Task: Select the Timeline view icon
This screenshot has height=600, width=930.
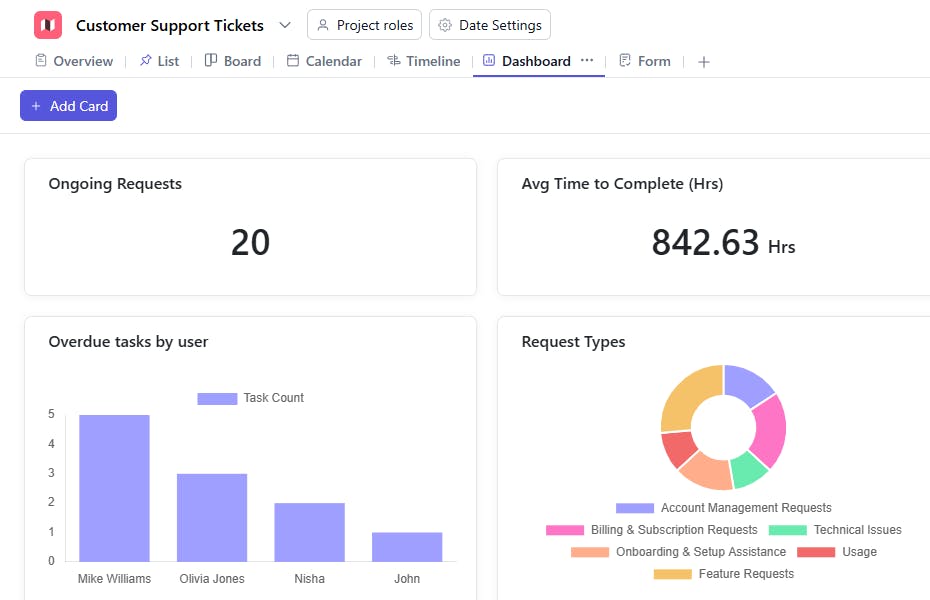Action: pyautogui.click(x=394, y=61)
